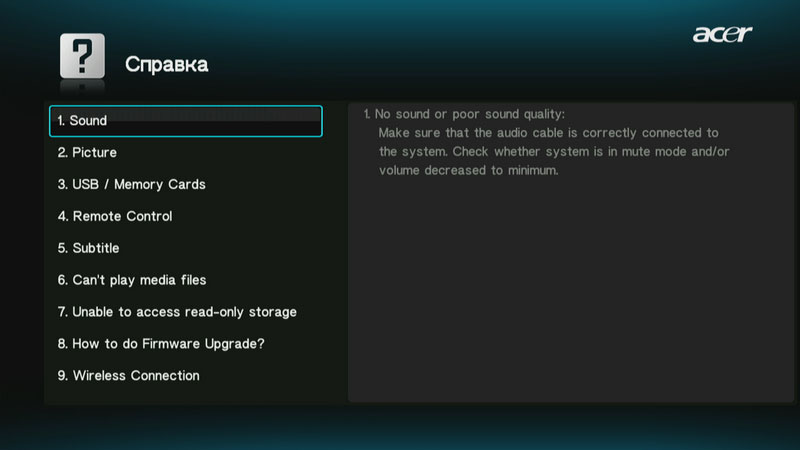Image resolution: width=800 pixels, height=450 pixels.
Task: Click the No sound or poor quality heading
Action: click(464, 114)
